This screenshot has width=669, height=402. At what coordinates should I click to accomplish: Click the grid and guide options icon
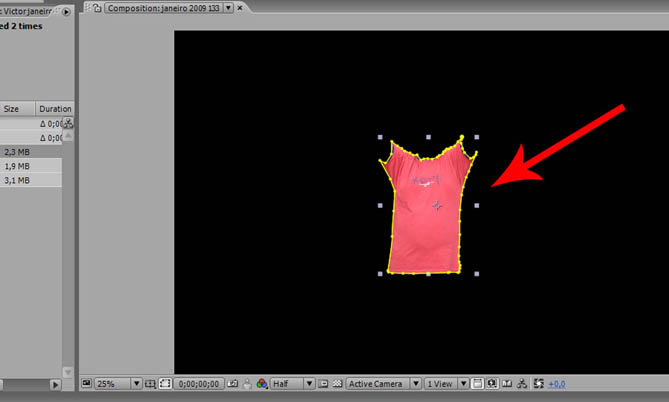pos(151,383)
